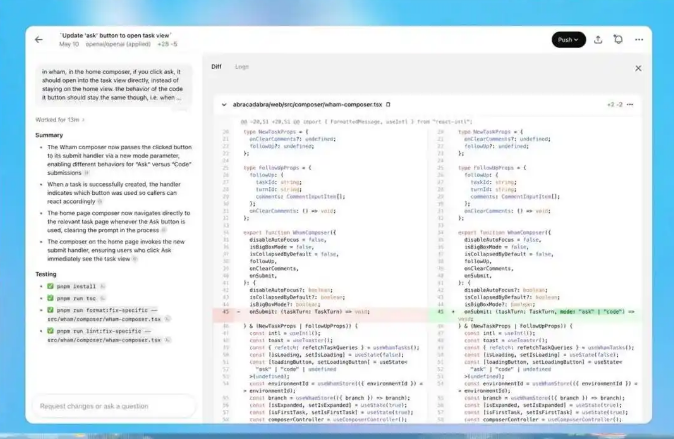Go back using the left arrow icon
The height and width of the screenshot is (439, 674).
(39, 40)
